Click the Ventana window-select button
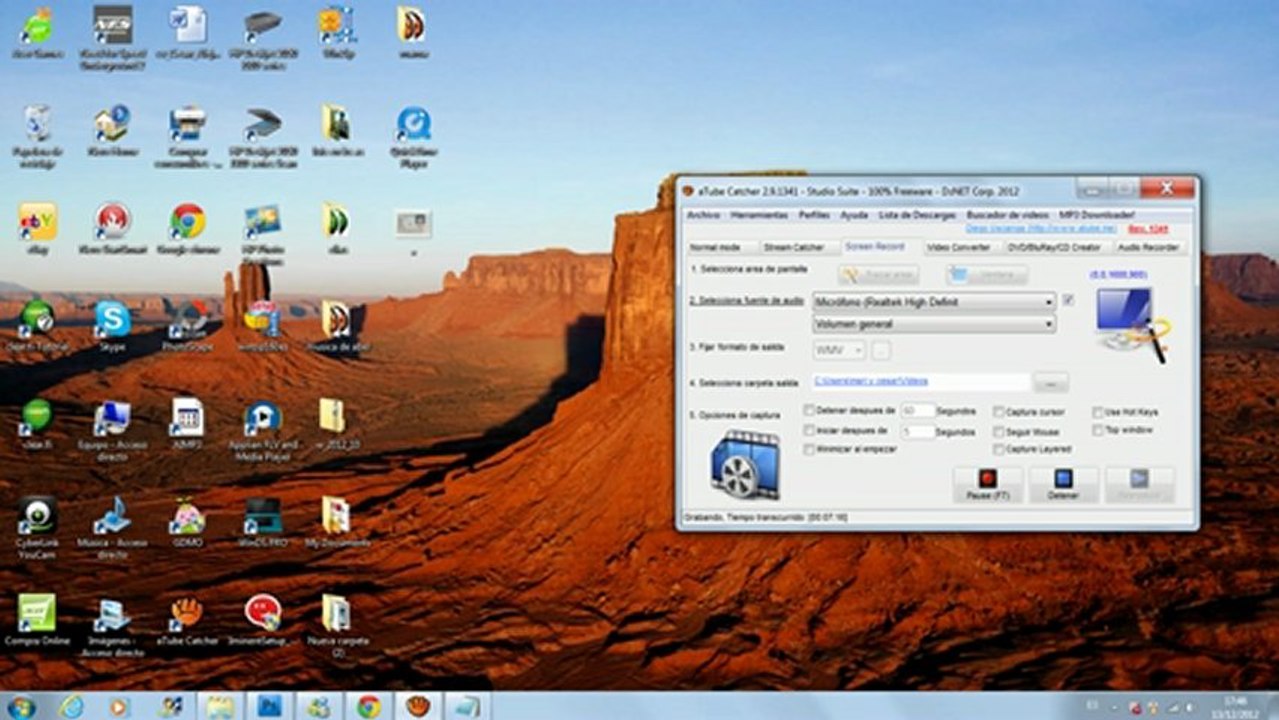Screen dimensions: 1279x720 986,275
